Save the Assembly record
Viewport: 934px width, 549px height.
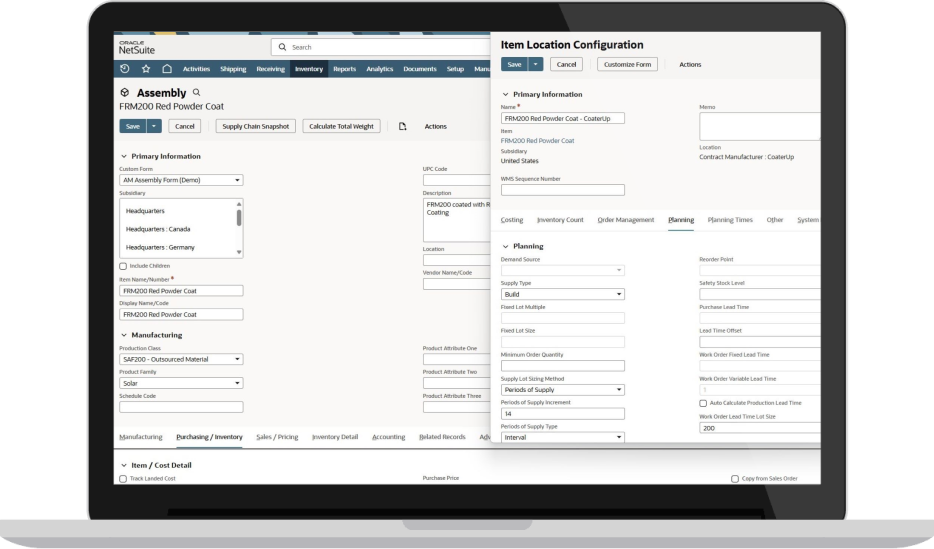pyautogui.click(x=133, y=126)
